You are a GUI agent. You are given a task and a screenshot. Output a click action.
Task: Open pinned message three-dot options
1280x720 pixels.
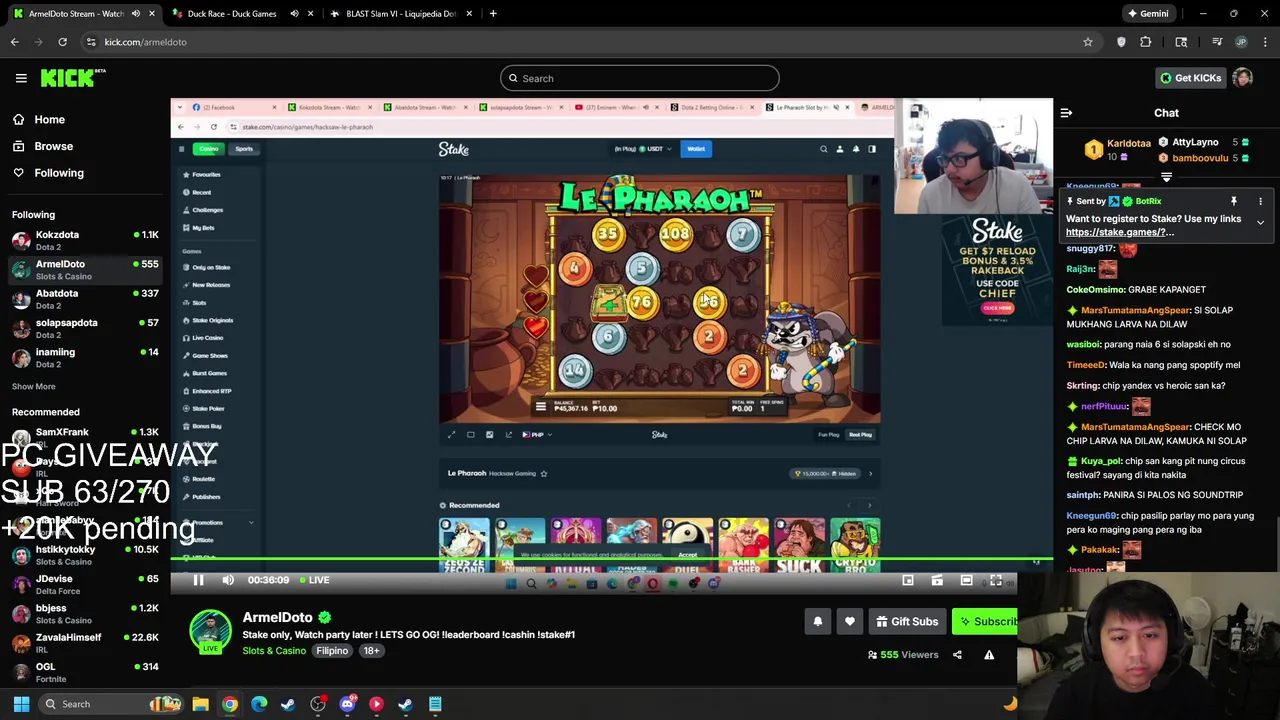point(1260,201)
